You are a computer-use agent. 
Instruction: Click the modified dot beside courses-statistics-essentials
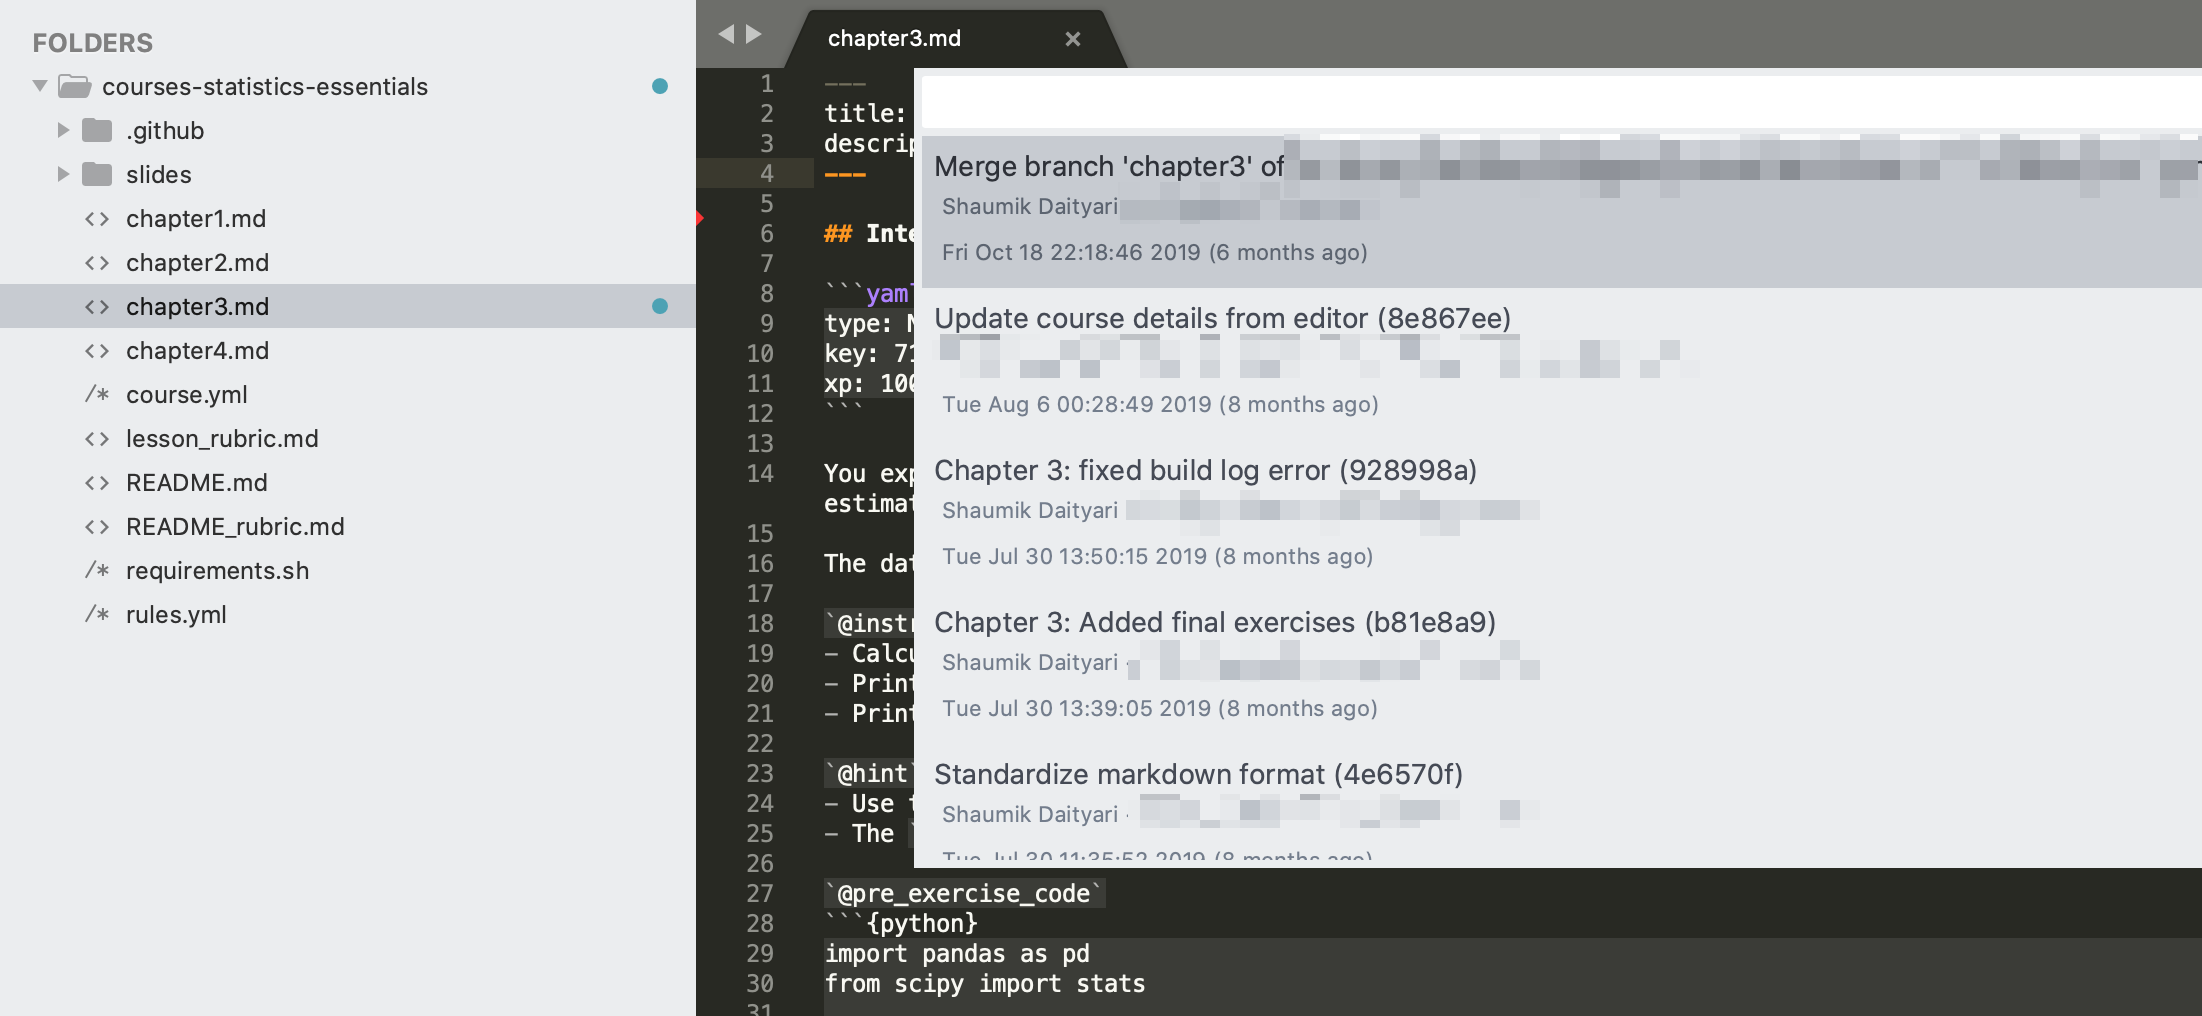(660, 86)
